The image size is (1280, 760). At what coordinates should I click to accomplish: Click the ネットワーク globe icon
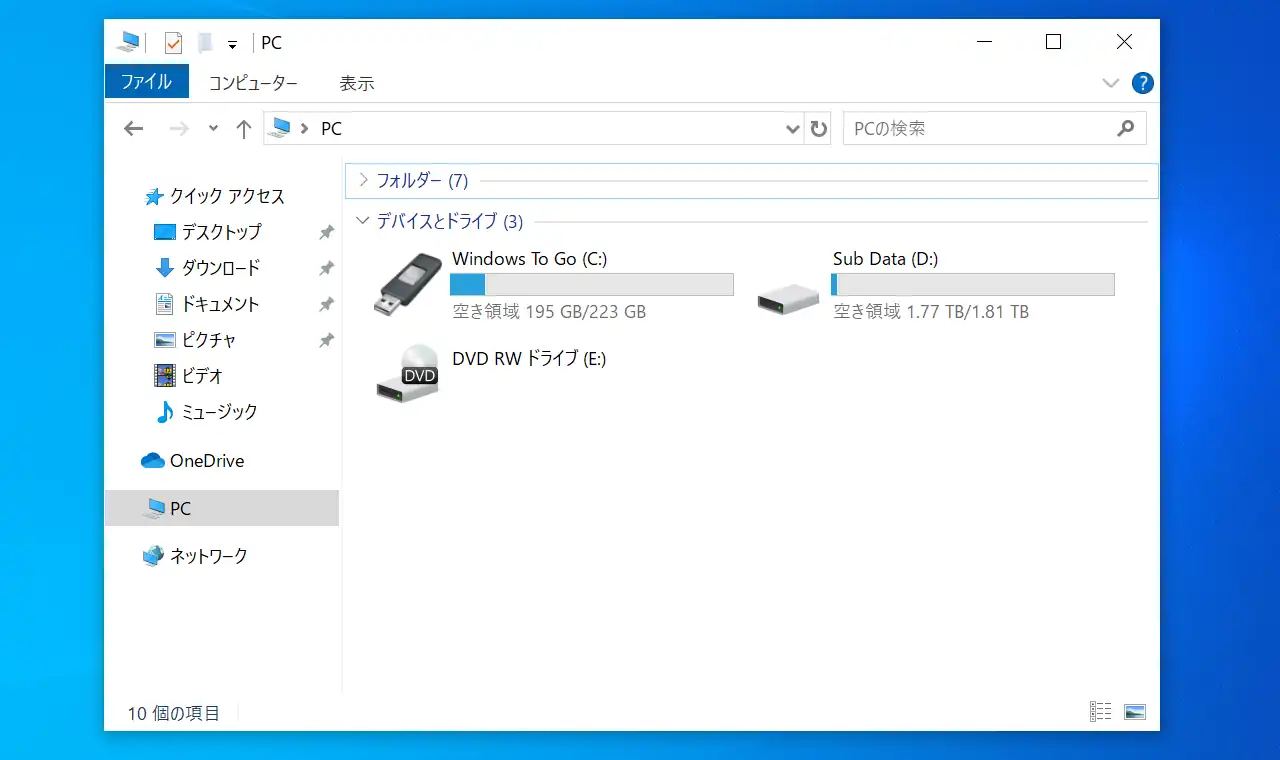tap(153, 556)
